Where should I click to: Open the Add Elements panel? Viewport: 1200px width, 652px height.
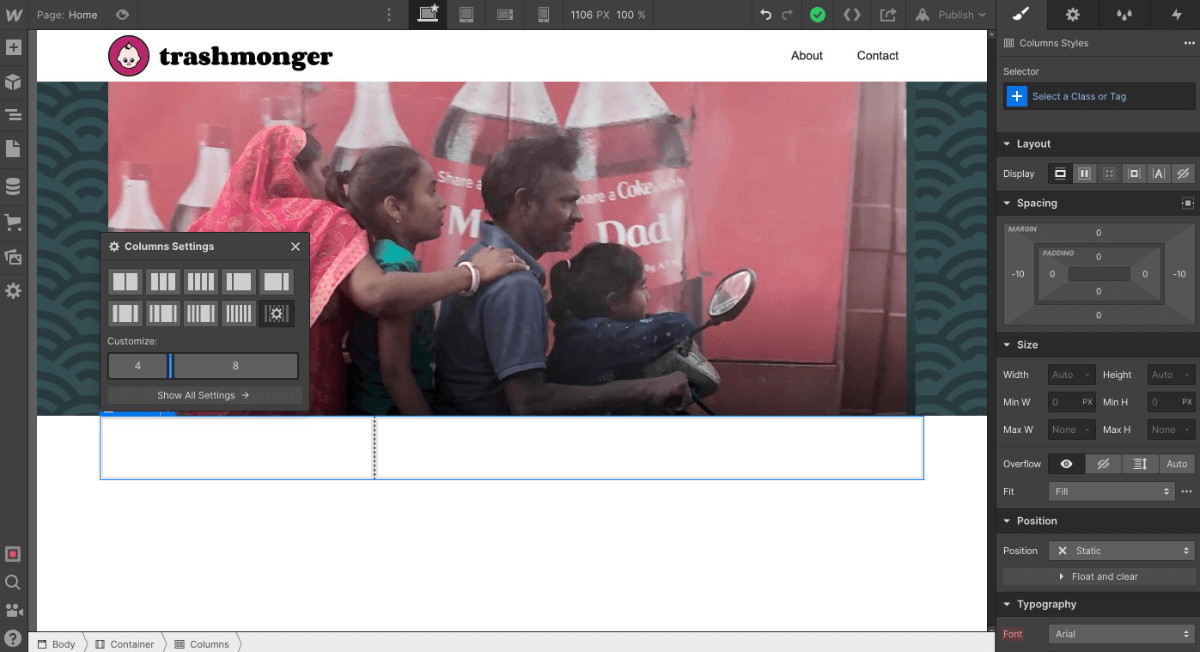[13, 48]
